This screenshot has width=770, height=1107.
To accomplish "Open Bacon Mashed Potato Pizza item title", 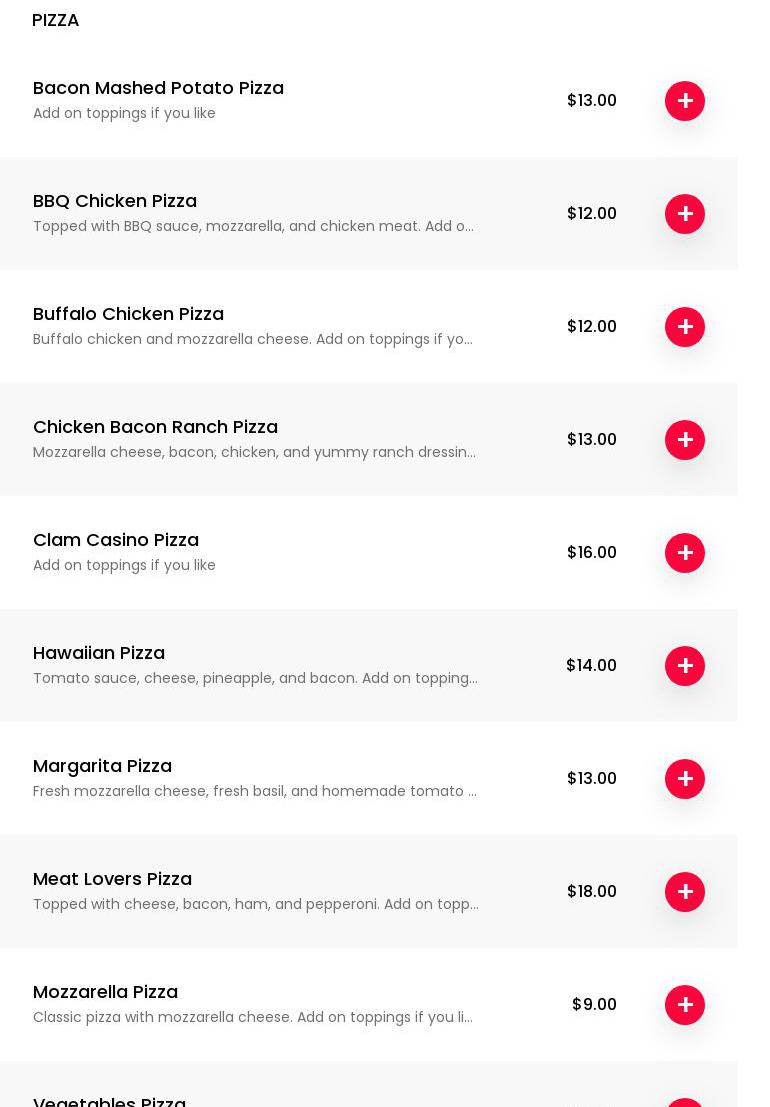I will click(x=158, y=88).
